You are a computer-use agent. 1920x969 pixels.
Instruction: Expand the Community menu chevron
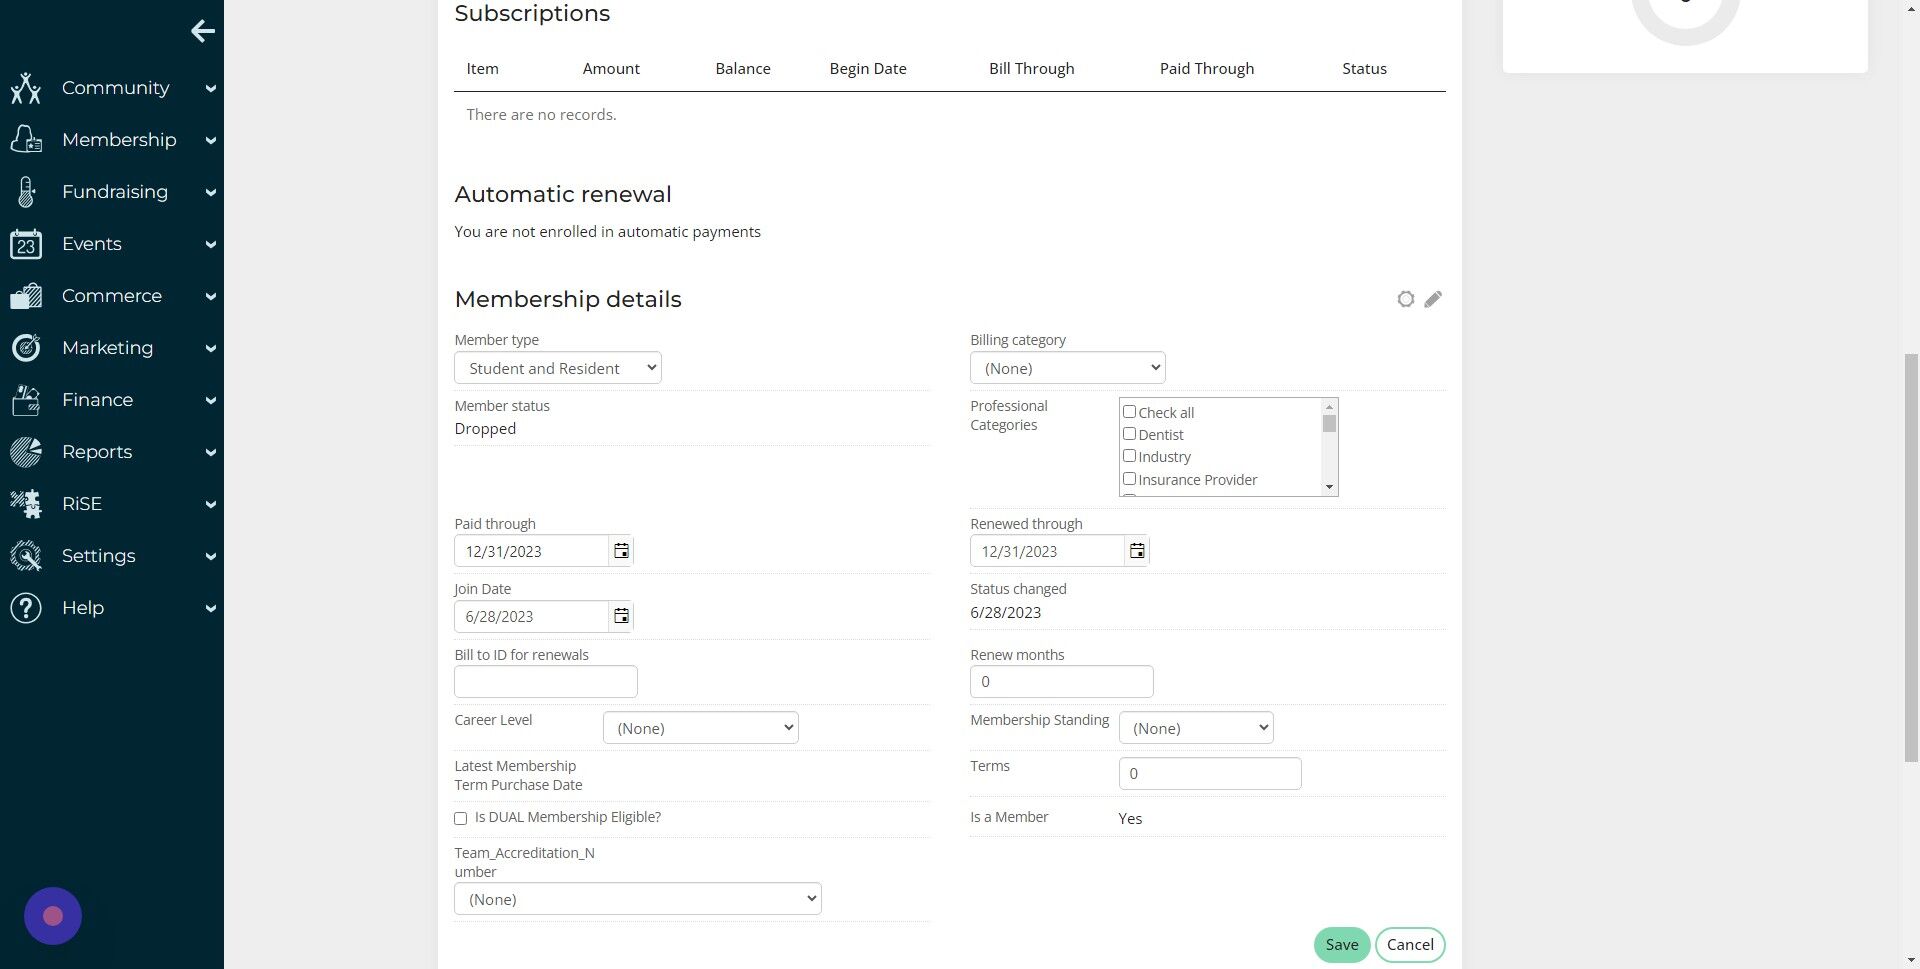211,89
